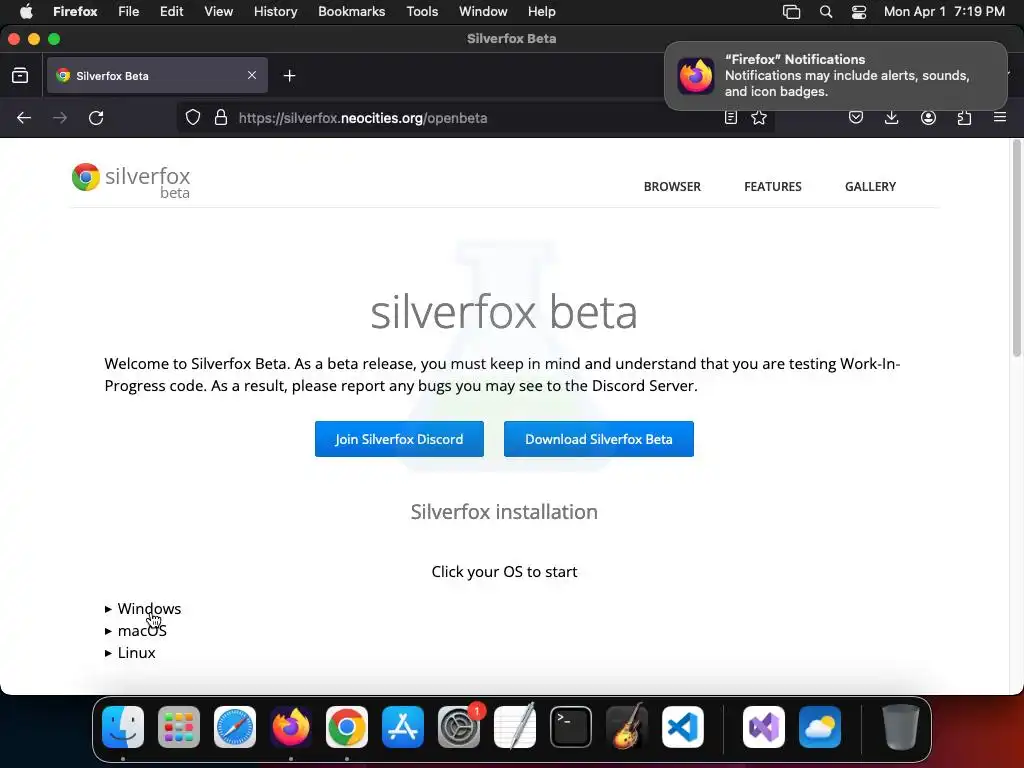Open the App Store from the Dock
The image size is (1024, 768).
[403, 726]
